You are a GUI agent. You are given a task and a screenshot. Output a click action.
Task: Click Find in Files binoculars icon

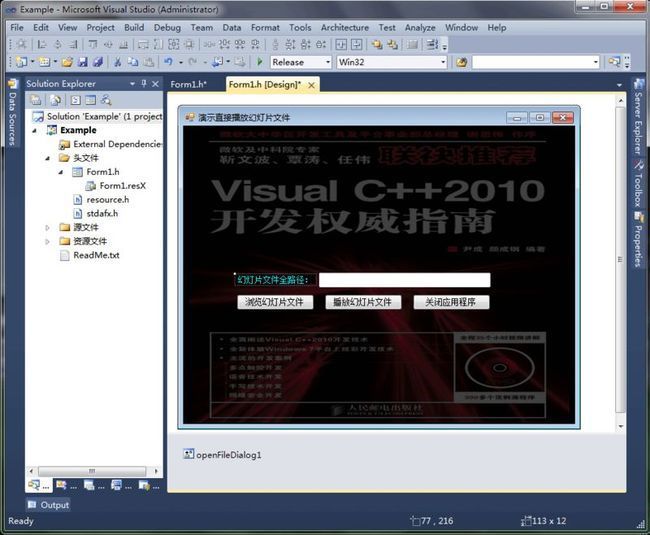click(x=461, y=62)
